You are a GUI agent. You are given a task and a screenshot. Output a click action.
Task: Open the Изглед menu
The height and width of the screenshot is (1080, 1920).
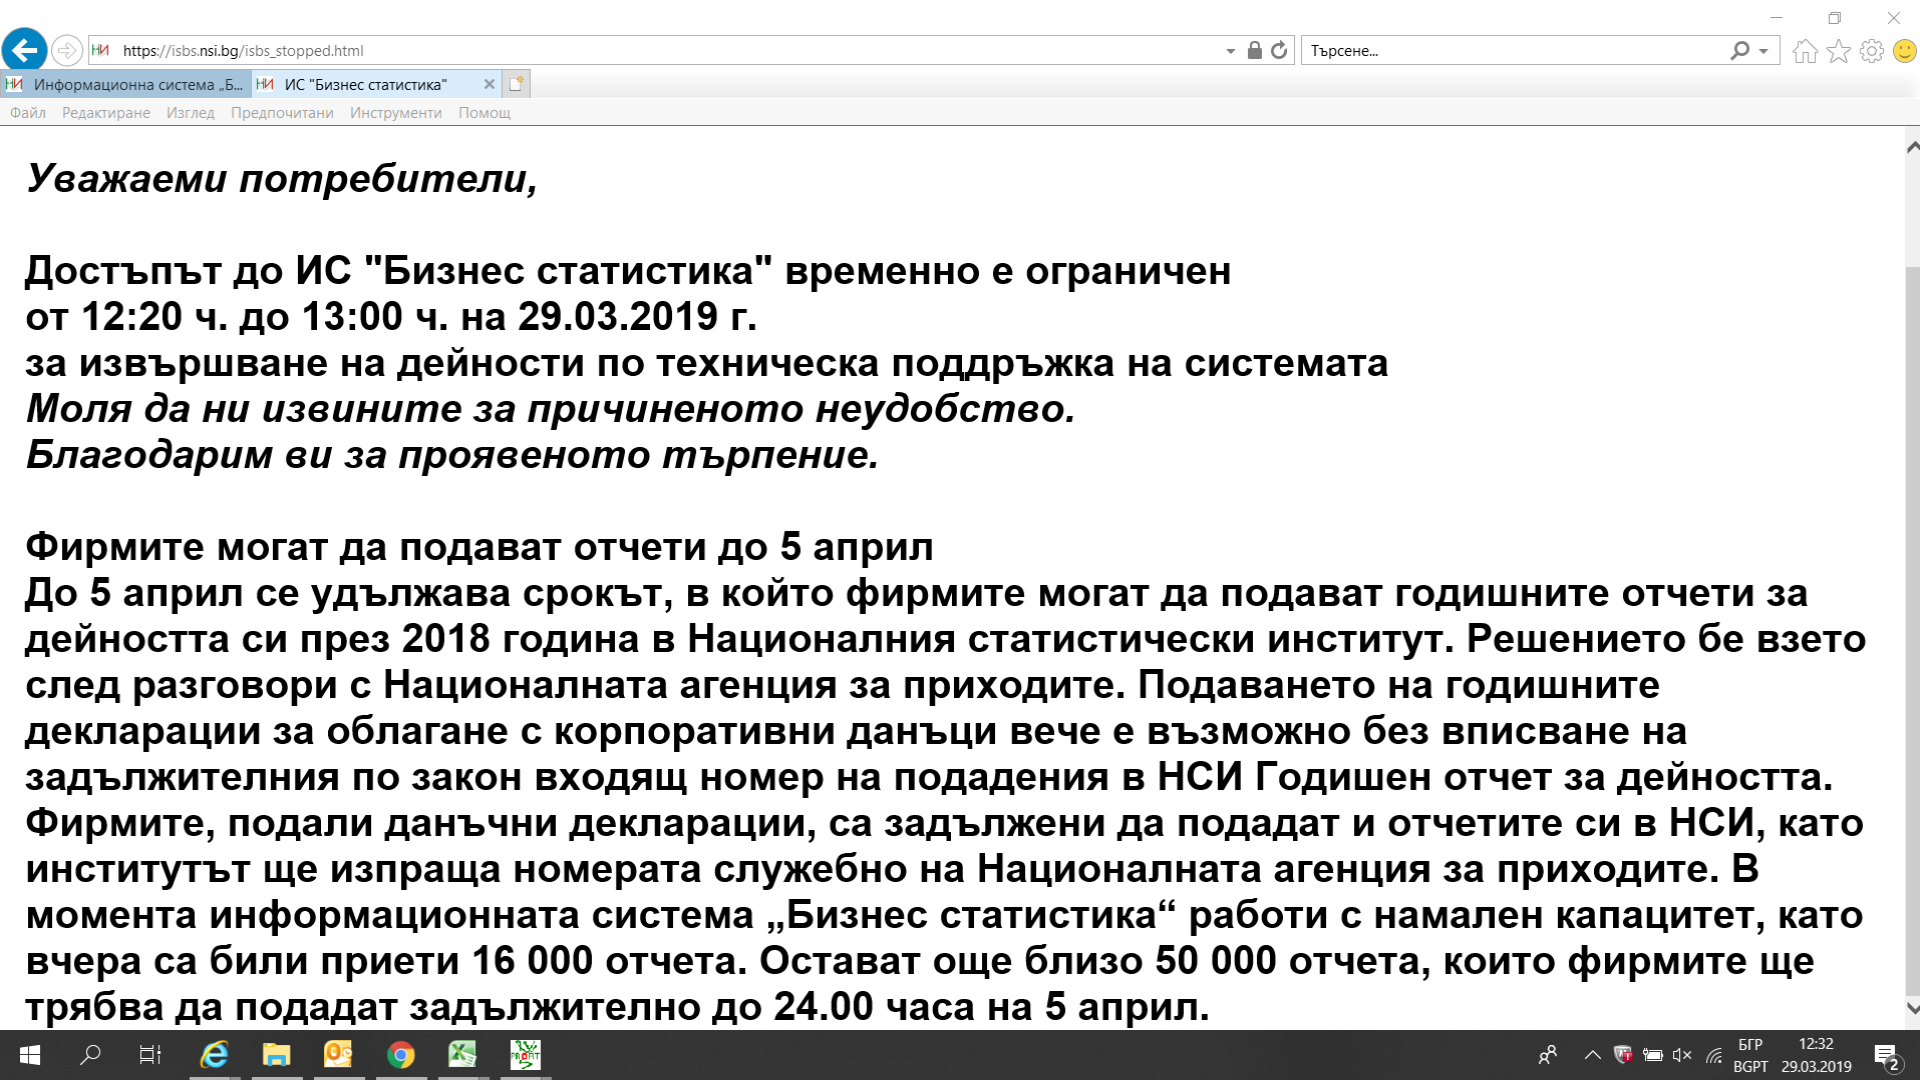point(190,113)
